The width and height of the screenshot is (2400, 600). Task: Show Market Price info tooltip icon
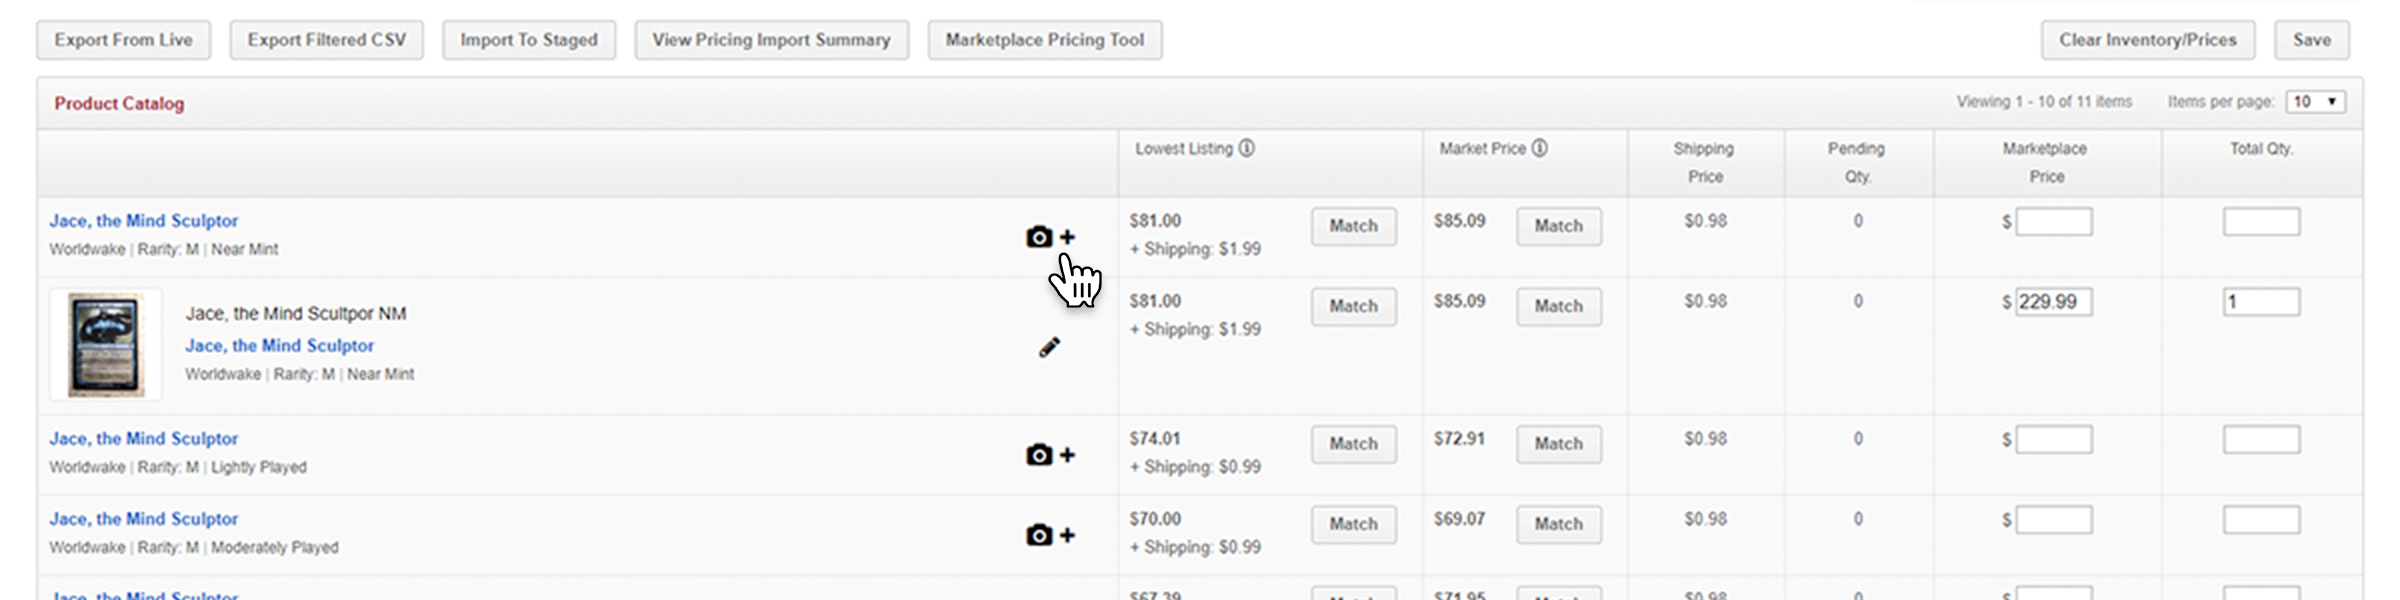(1540, 148)
